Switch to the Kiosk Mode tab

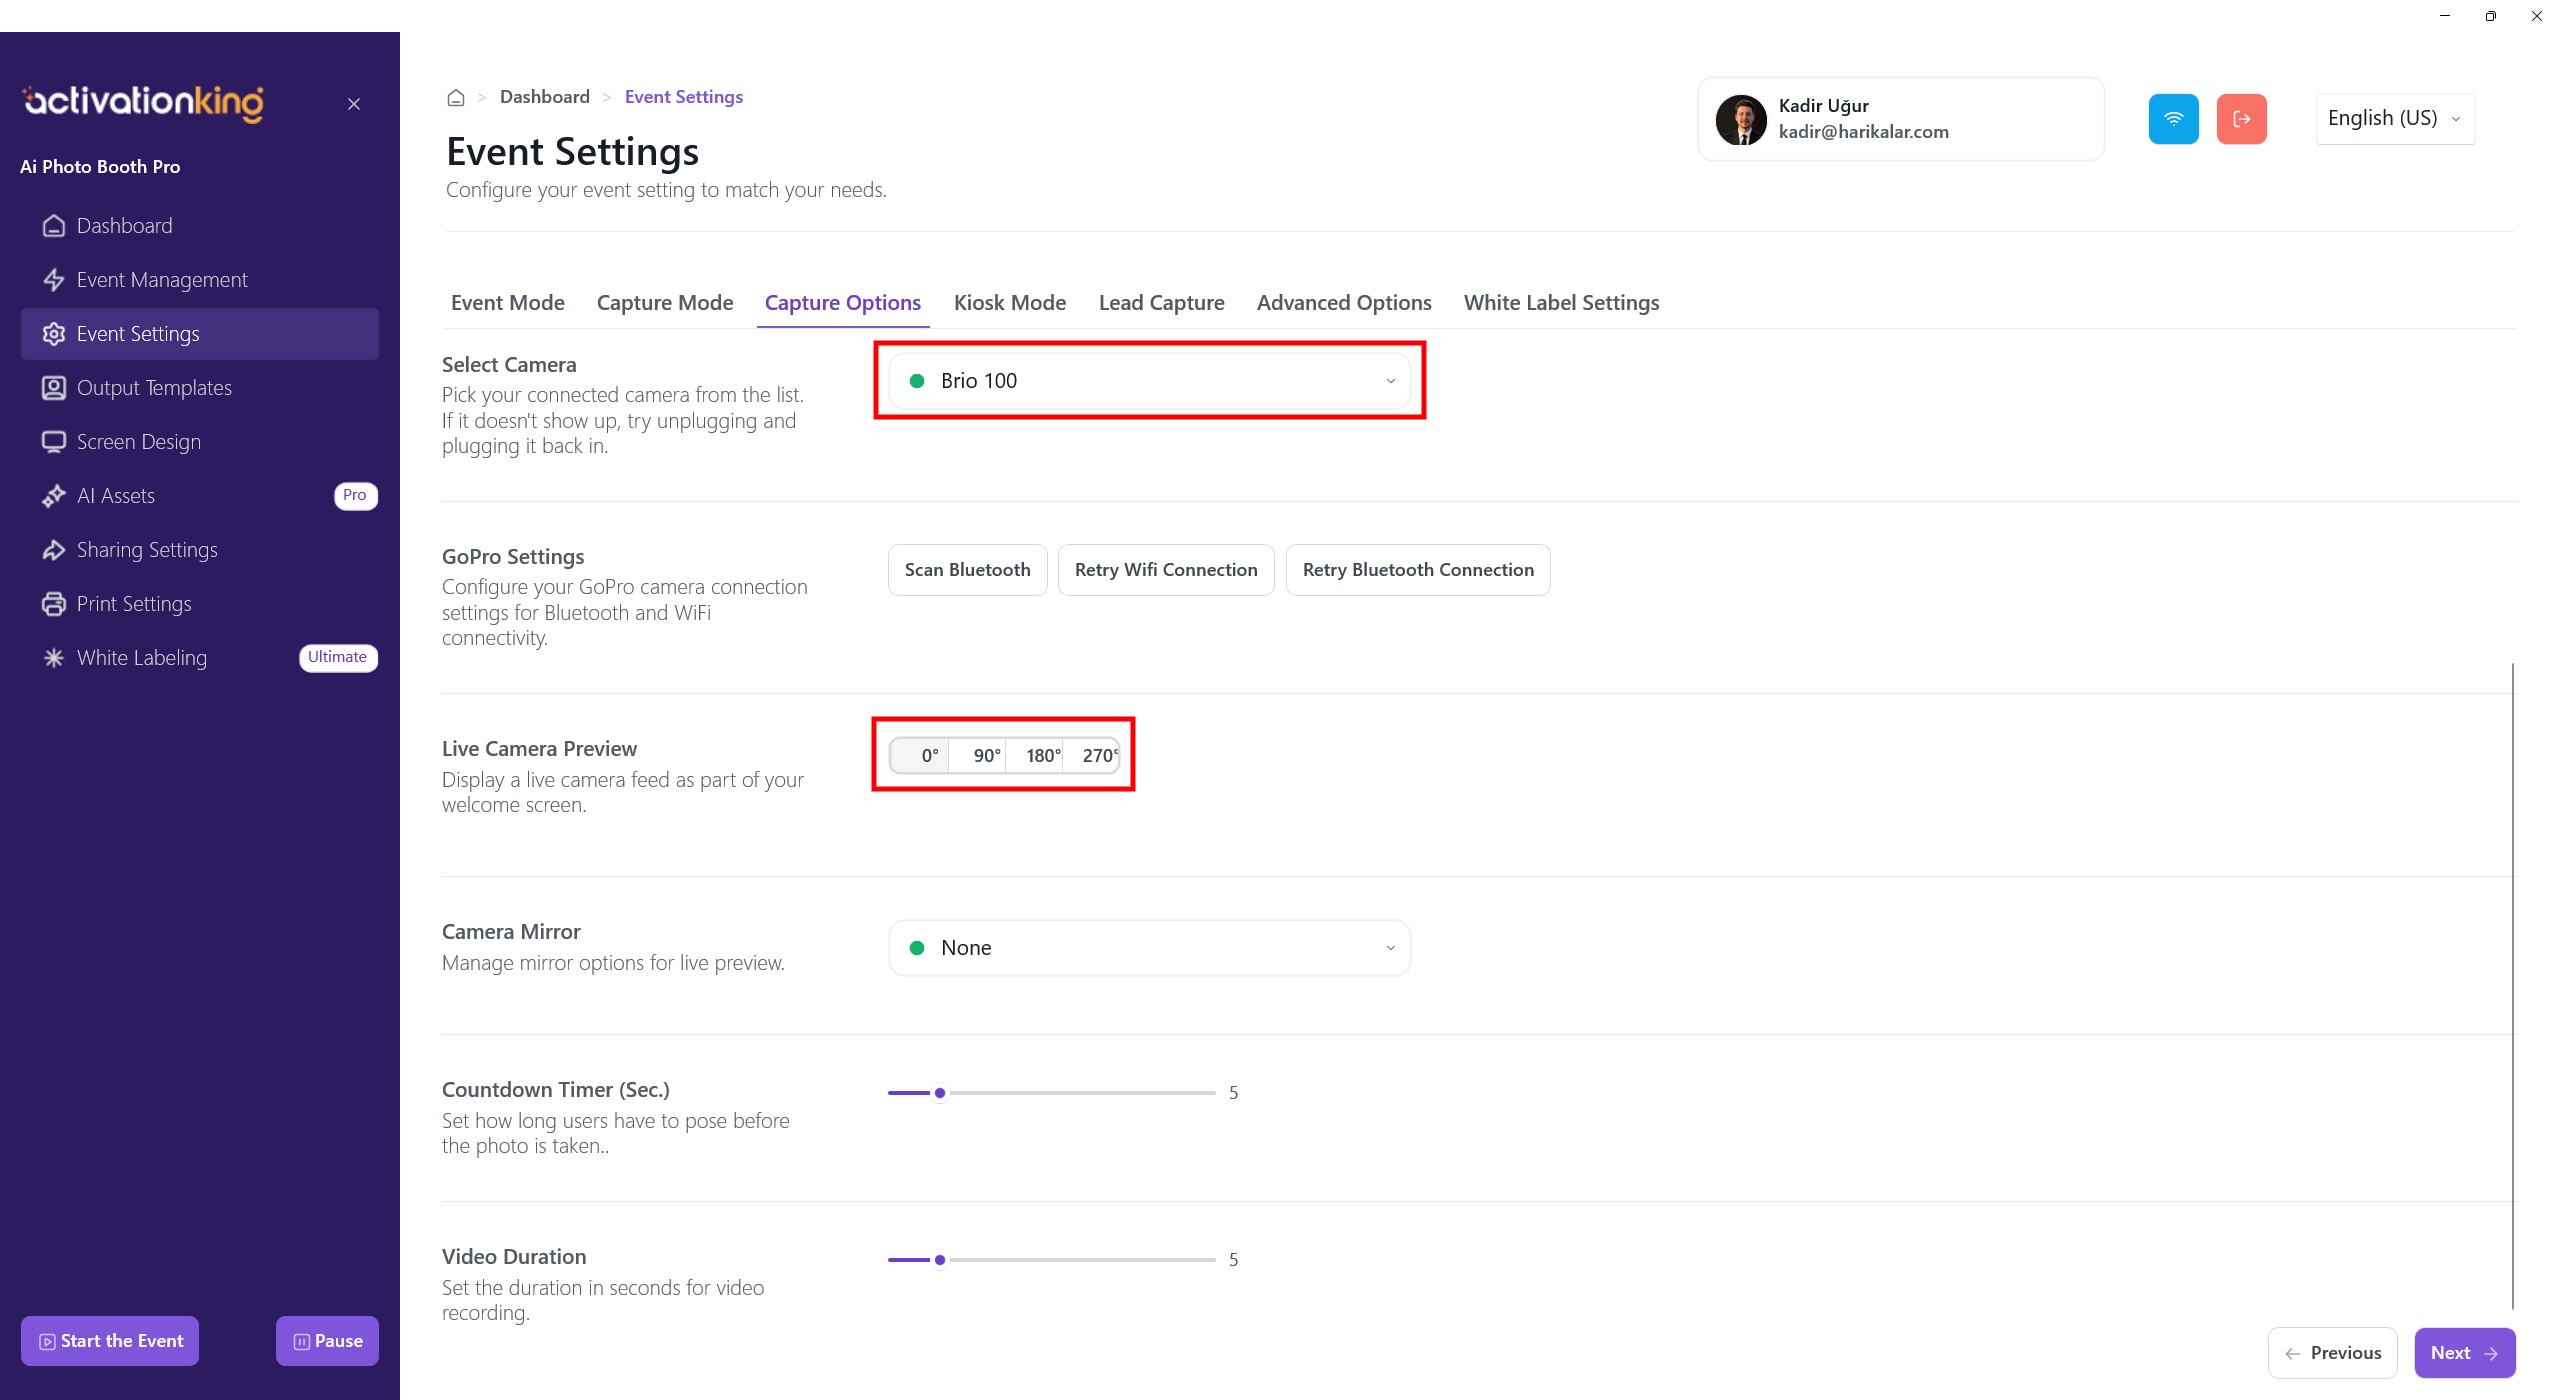pyautogui.click(x=1009, y=303)
